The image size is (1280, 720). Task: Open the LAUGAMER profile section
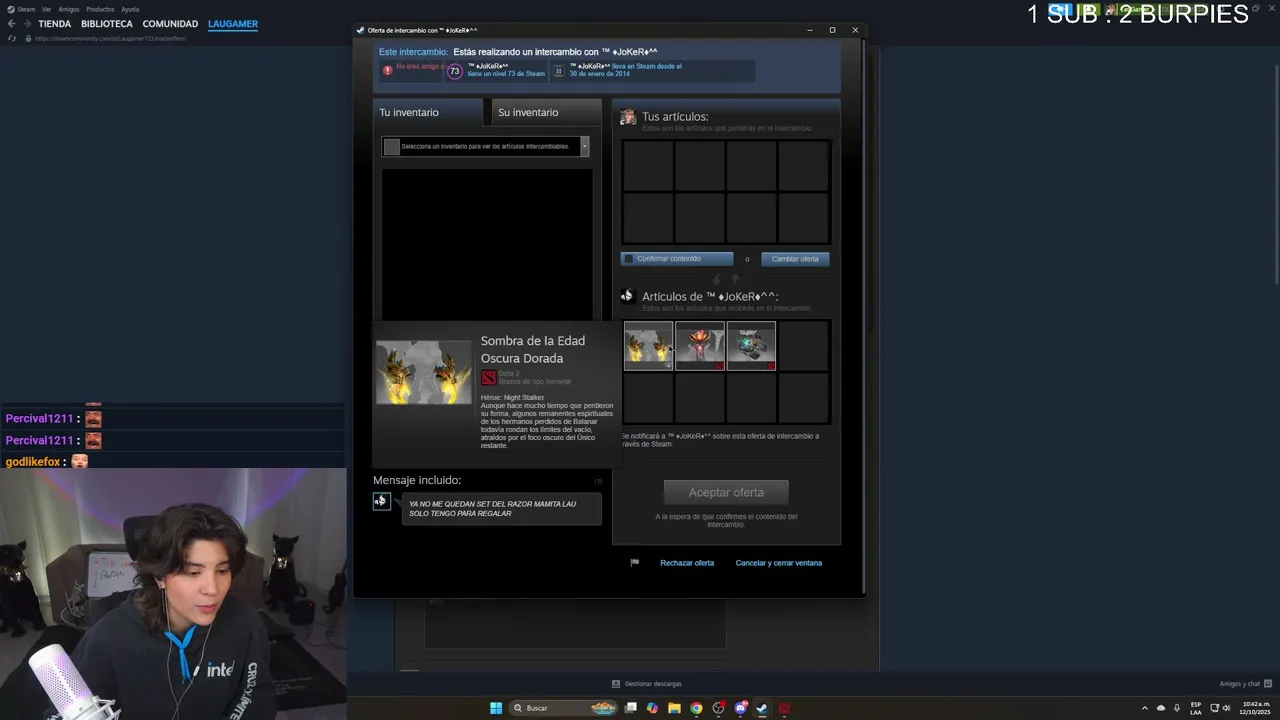tap(233, 24)
